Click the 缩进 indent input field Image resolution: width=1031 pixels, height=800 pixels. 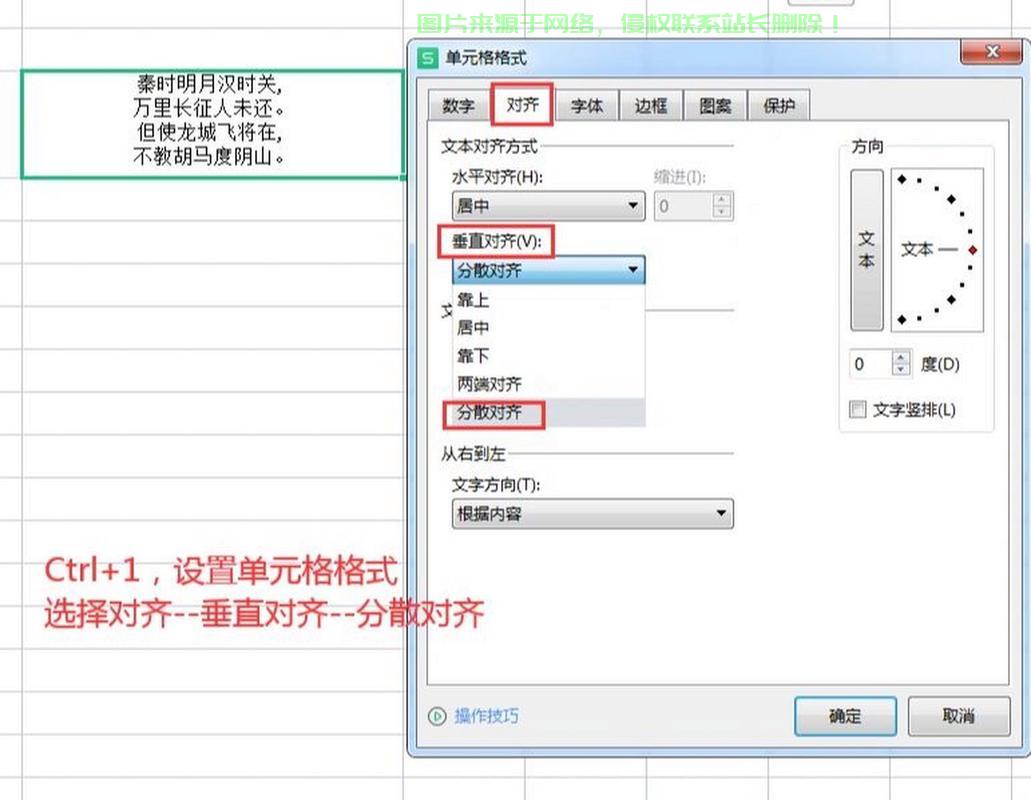(x=684, y=206)
